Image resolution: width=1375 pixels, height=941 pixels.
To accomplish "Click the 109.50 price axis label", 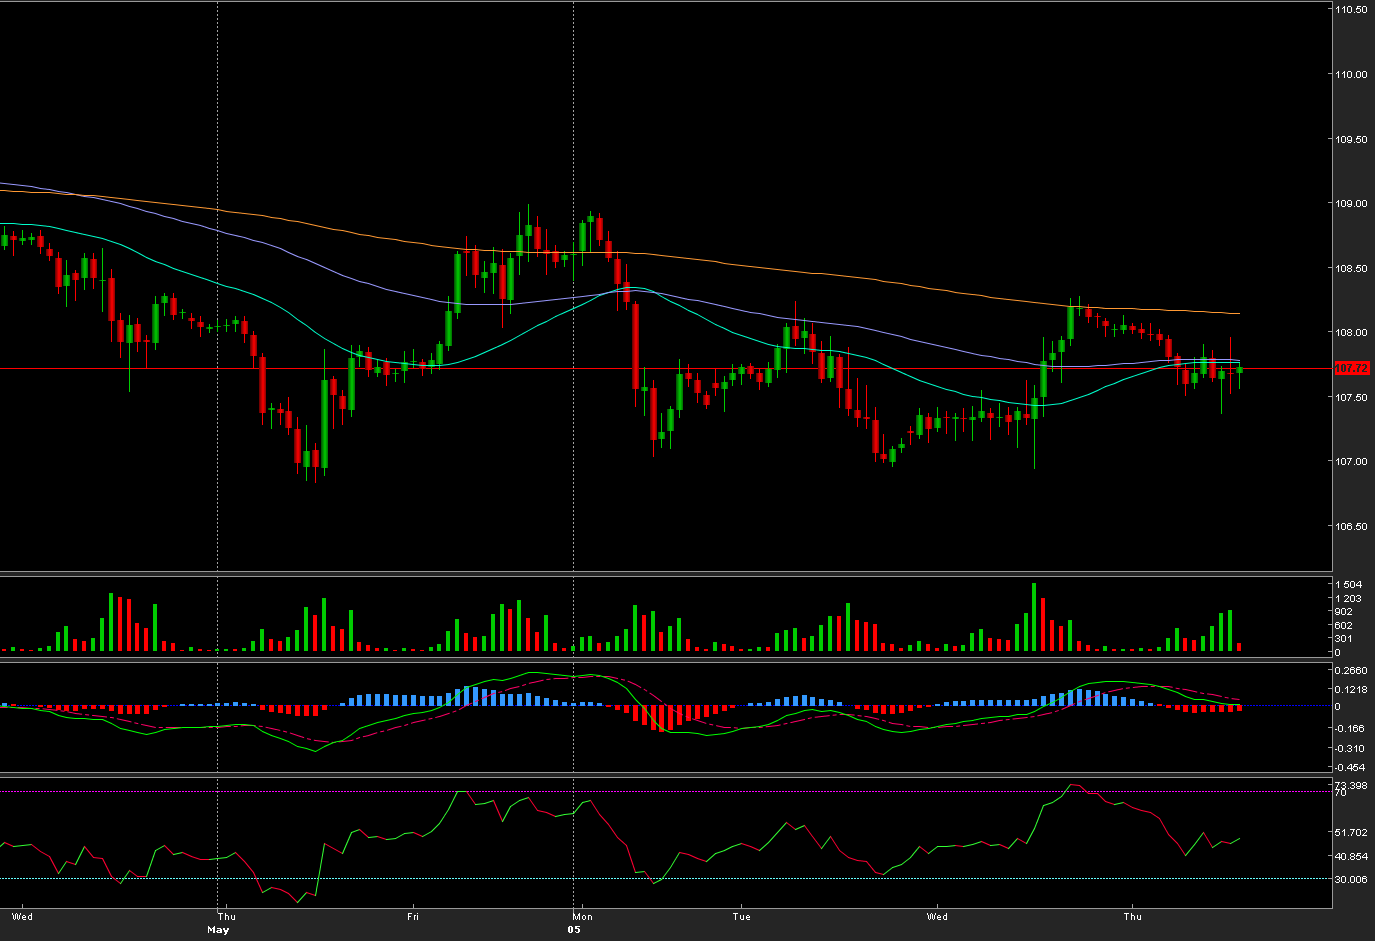I will [x=1352, y=140].
